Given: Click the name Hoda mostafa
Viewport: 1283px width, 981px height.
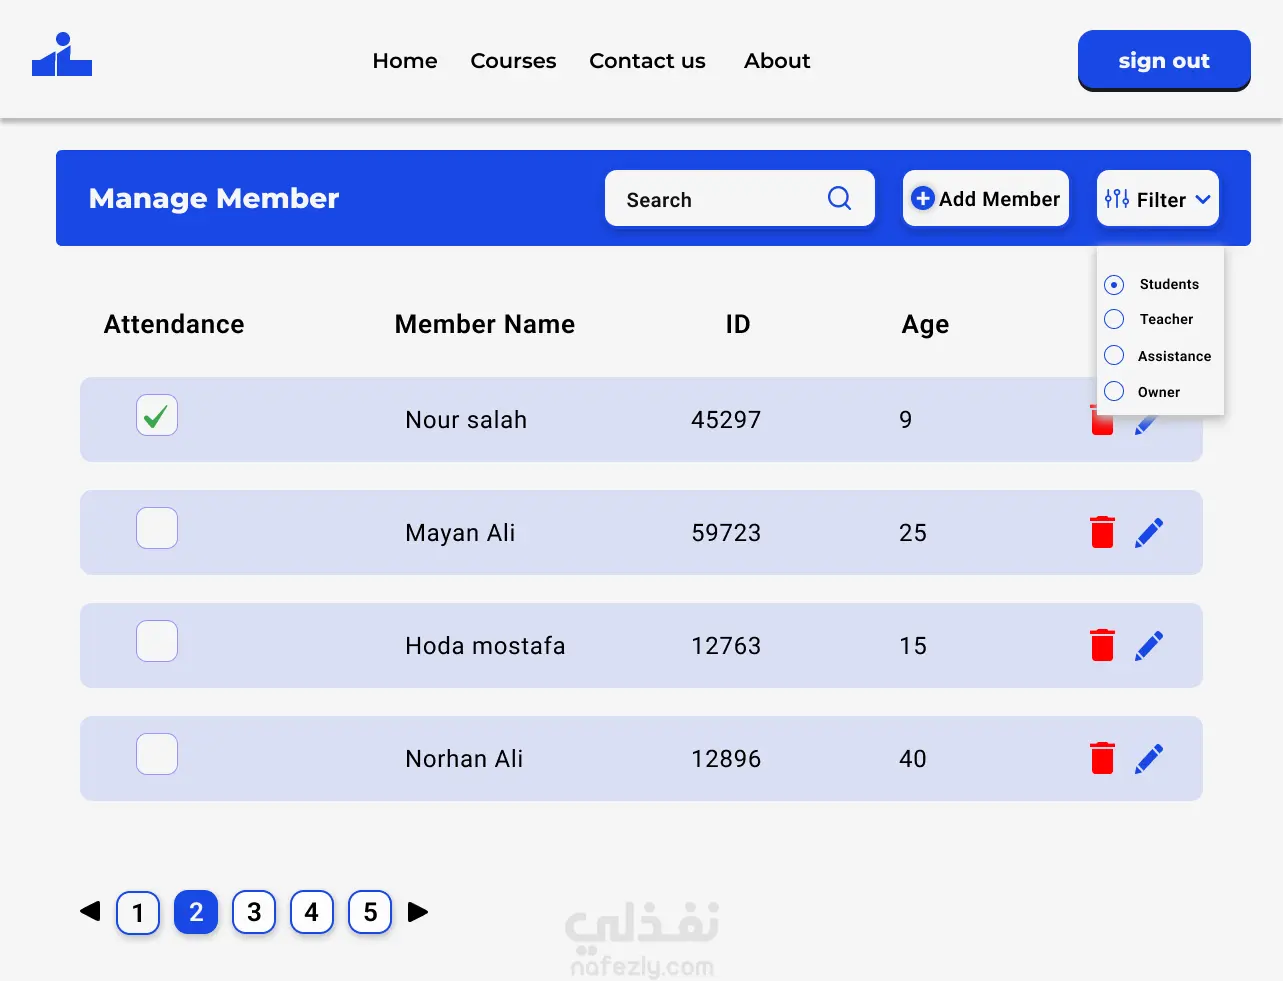Looking at the screenshot, I should (485, 646).
